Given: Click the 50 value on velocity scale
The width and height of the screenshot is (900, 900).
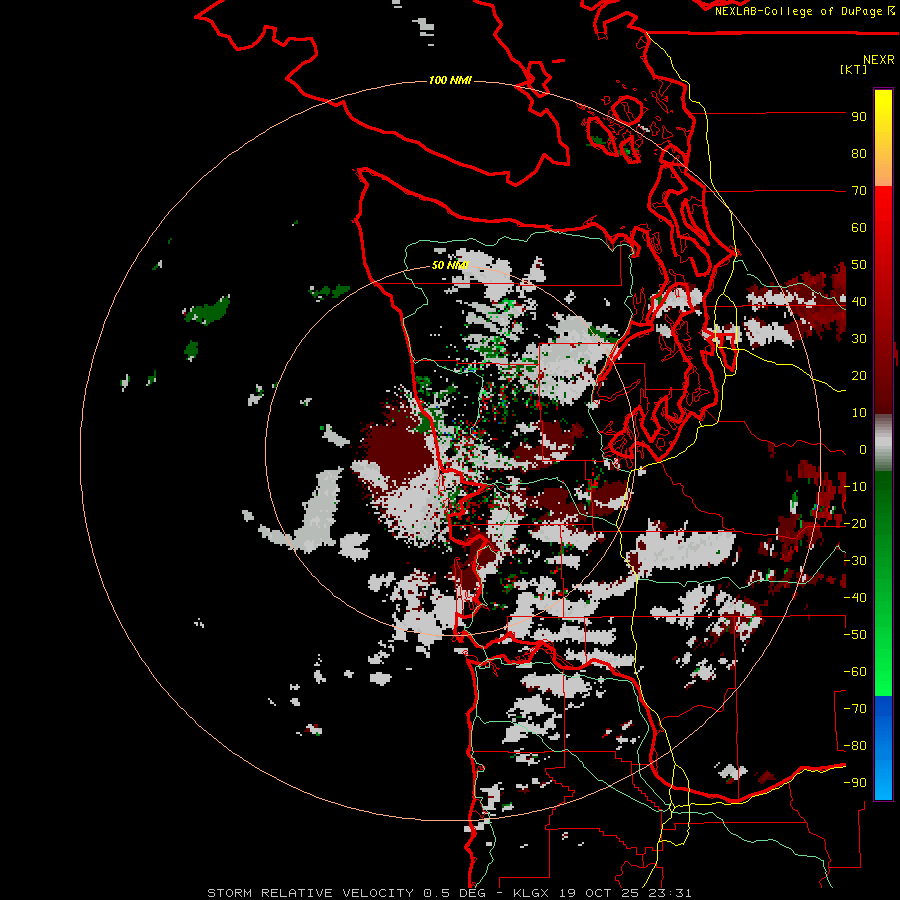Looking at the screenshot, I should pyautogui.click(x=859, y=265).
